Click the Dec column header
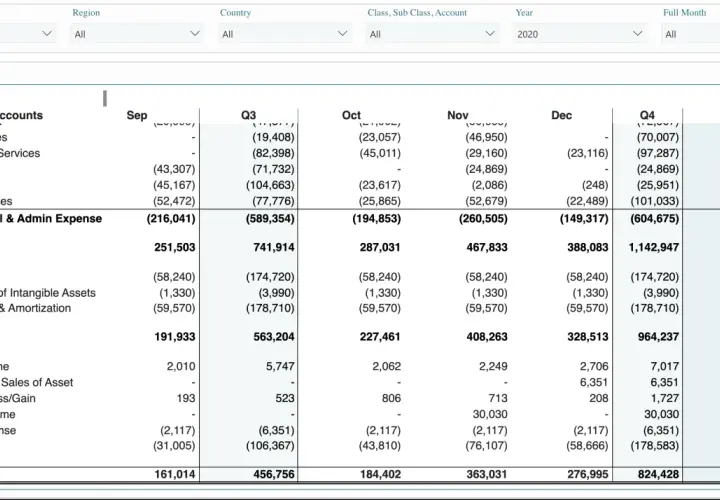The height and width of the screenshot is (500, 720). [x=562, y=115]
